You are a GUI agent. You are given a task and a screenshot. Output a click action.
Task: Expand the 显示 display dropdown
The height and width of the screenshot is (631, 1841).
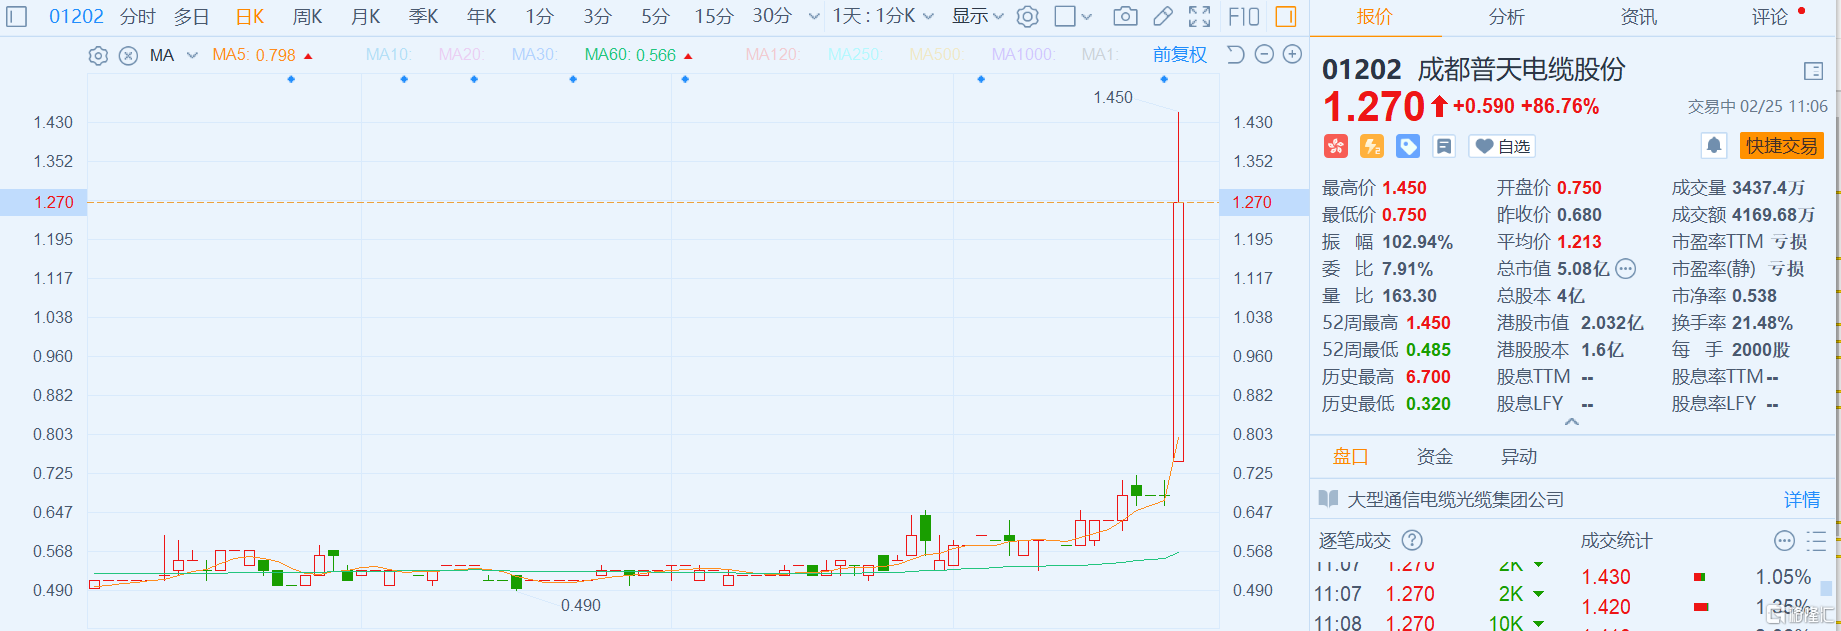pos(977,17)
